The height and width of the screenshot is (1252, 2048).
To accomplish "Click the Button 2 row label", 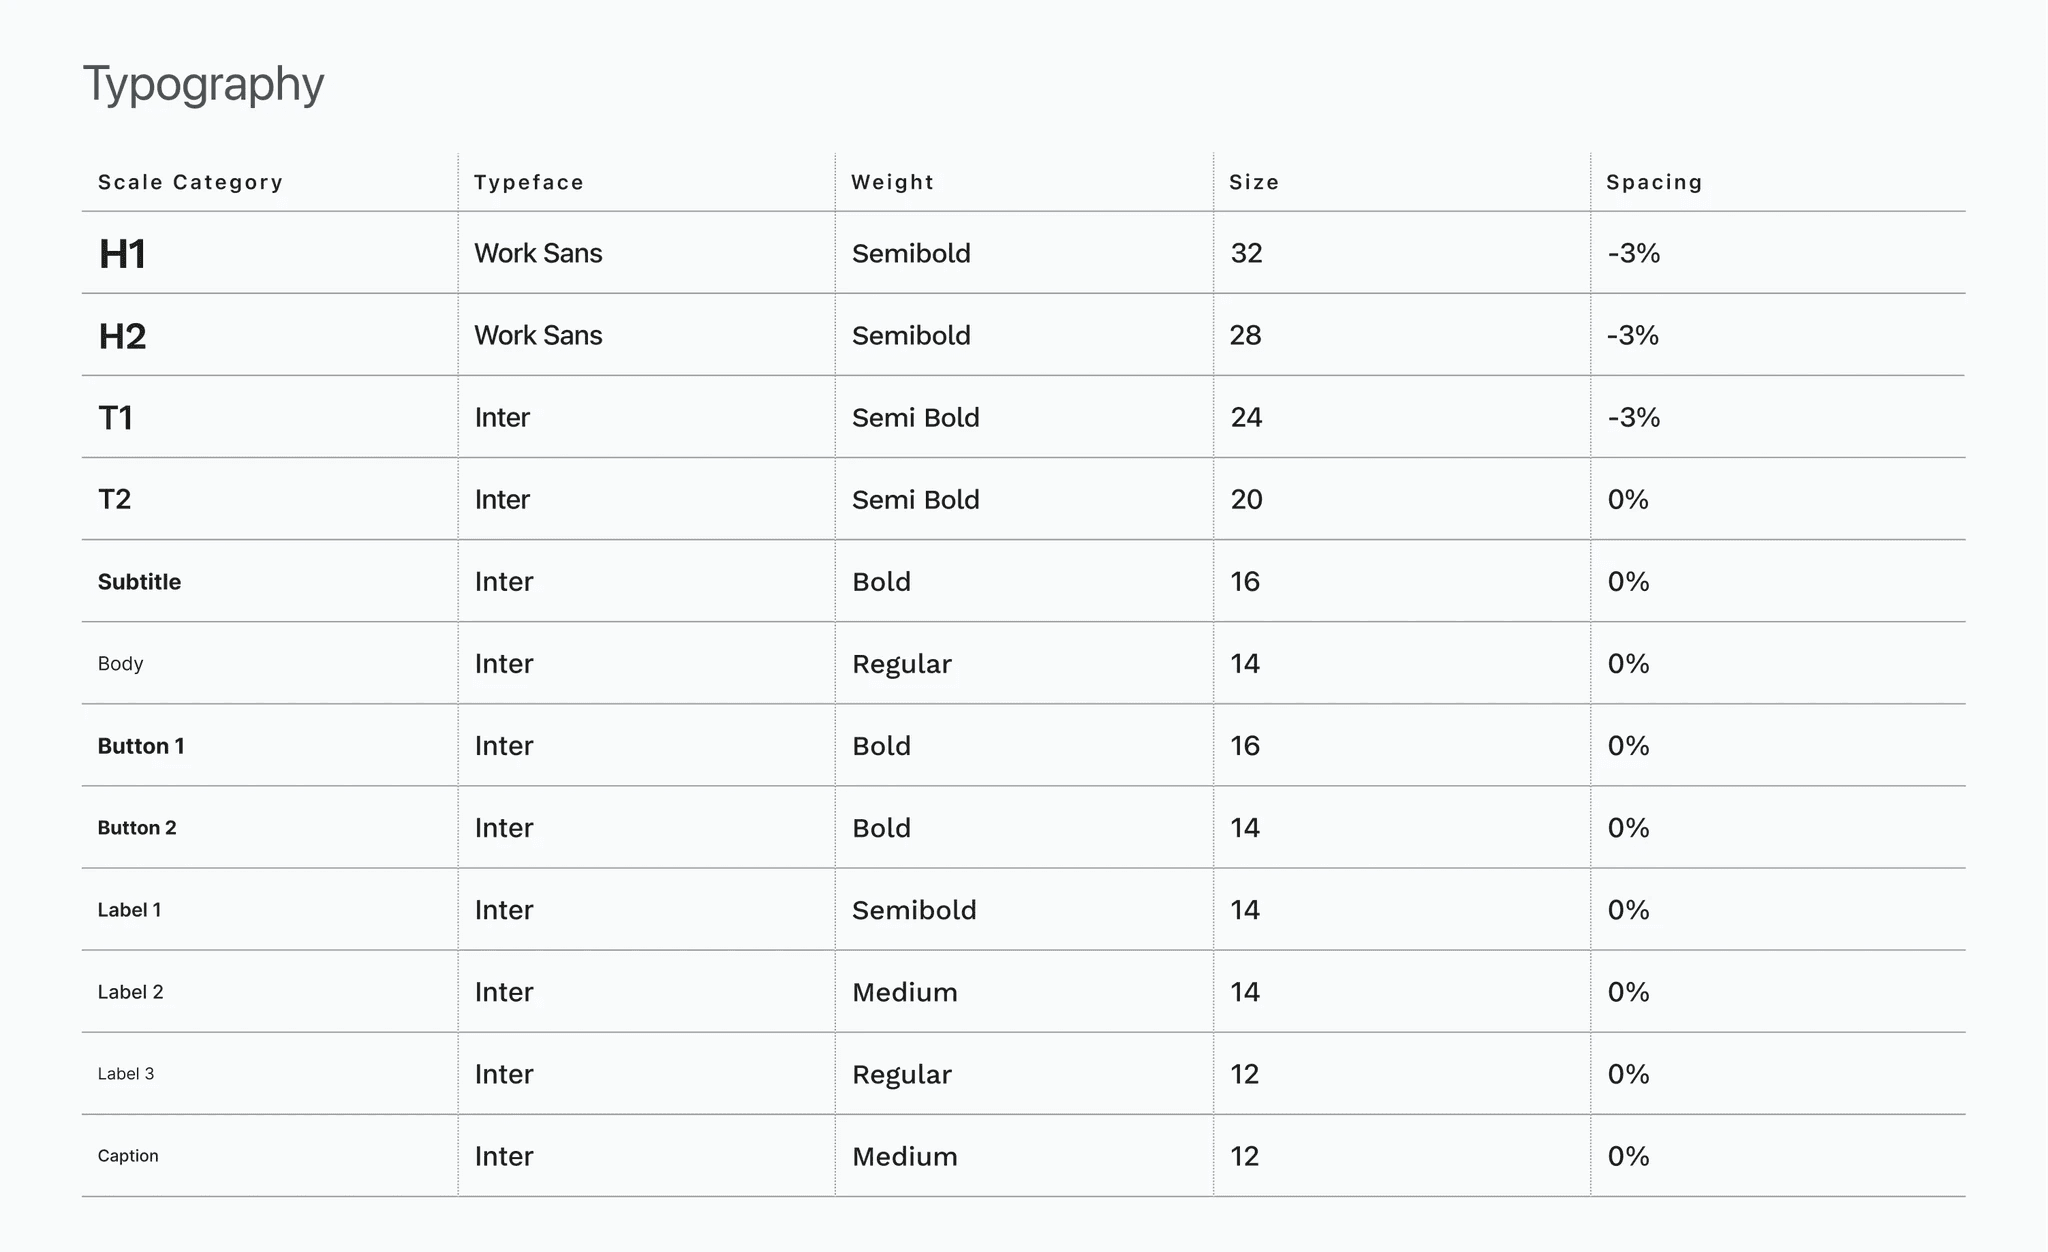I will click(x=136, y=828).
